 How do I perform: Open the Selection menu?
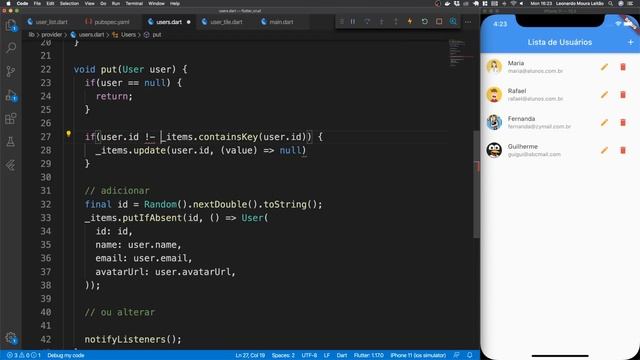pos(69,3)
